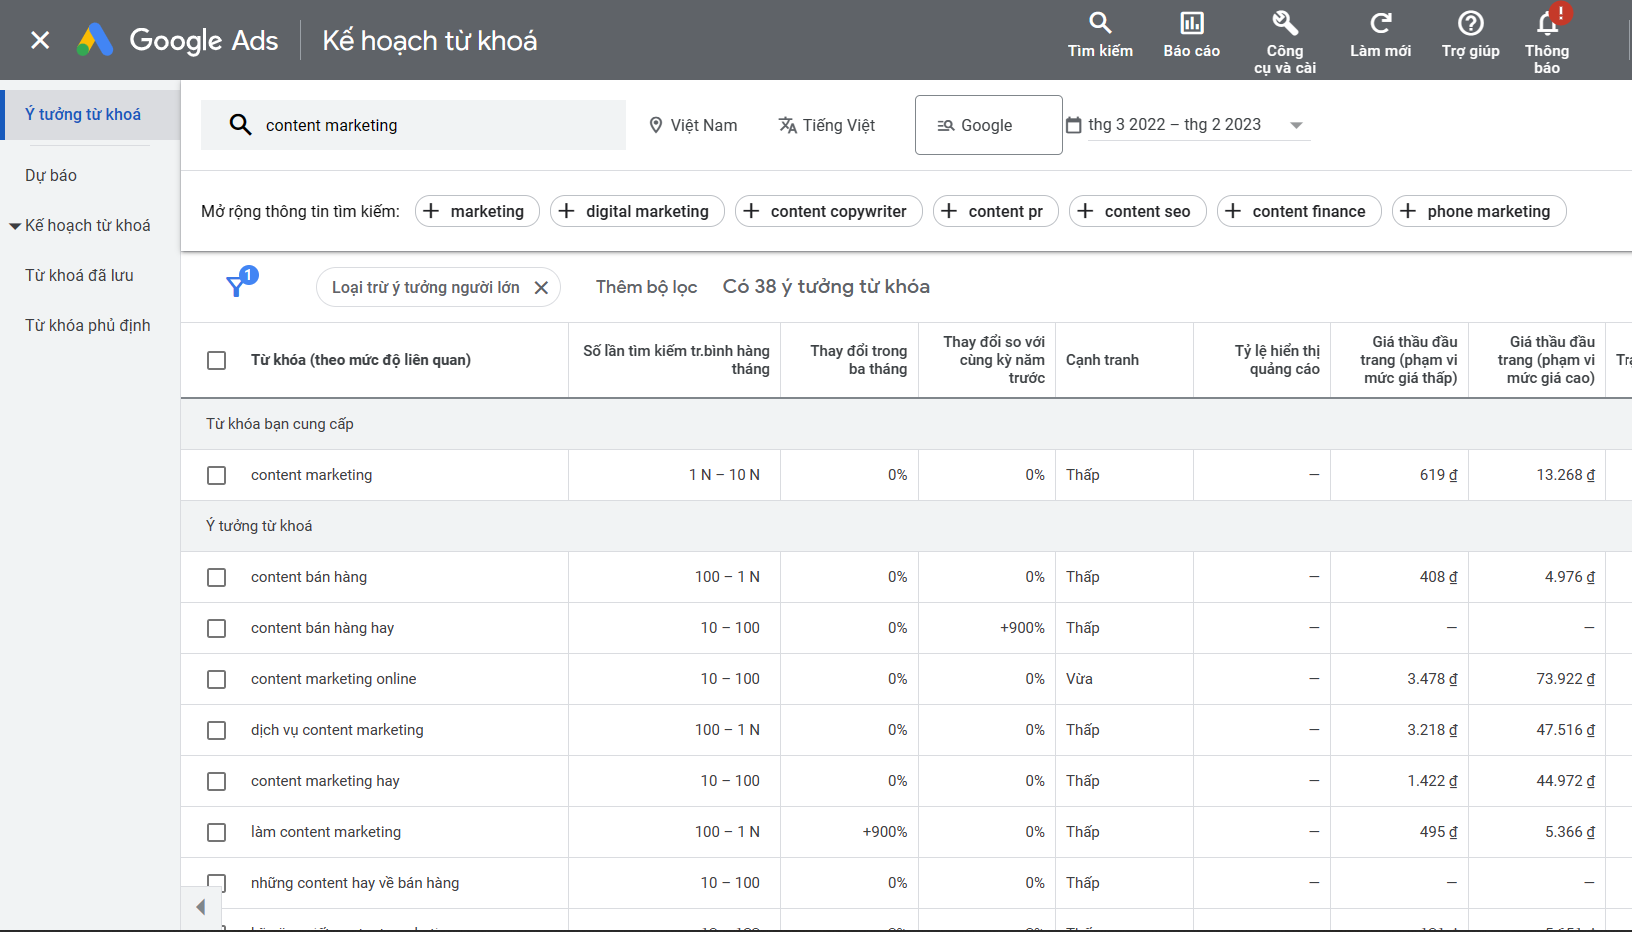Add 'marketing' to broaden search

pyautogui.click(x=477, y=211)
